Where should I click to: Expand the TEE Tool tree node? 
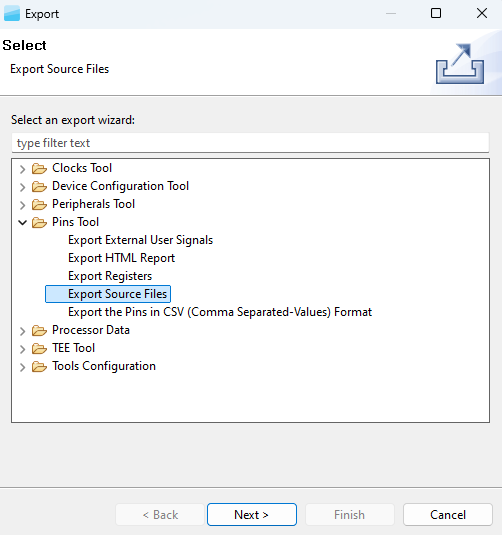point(23,349)
